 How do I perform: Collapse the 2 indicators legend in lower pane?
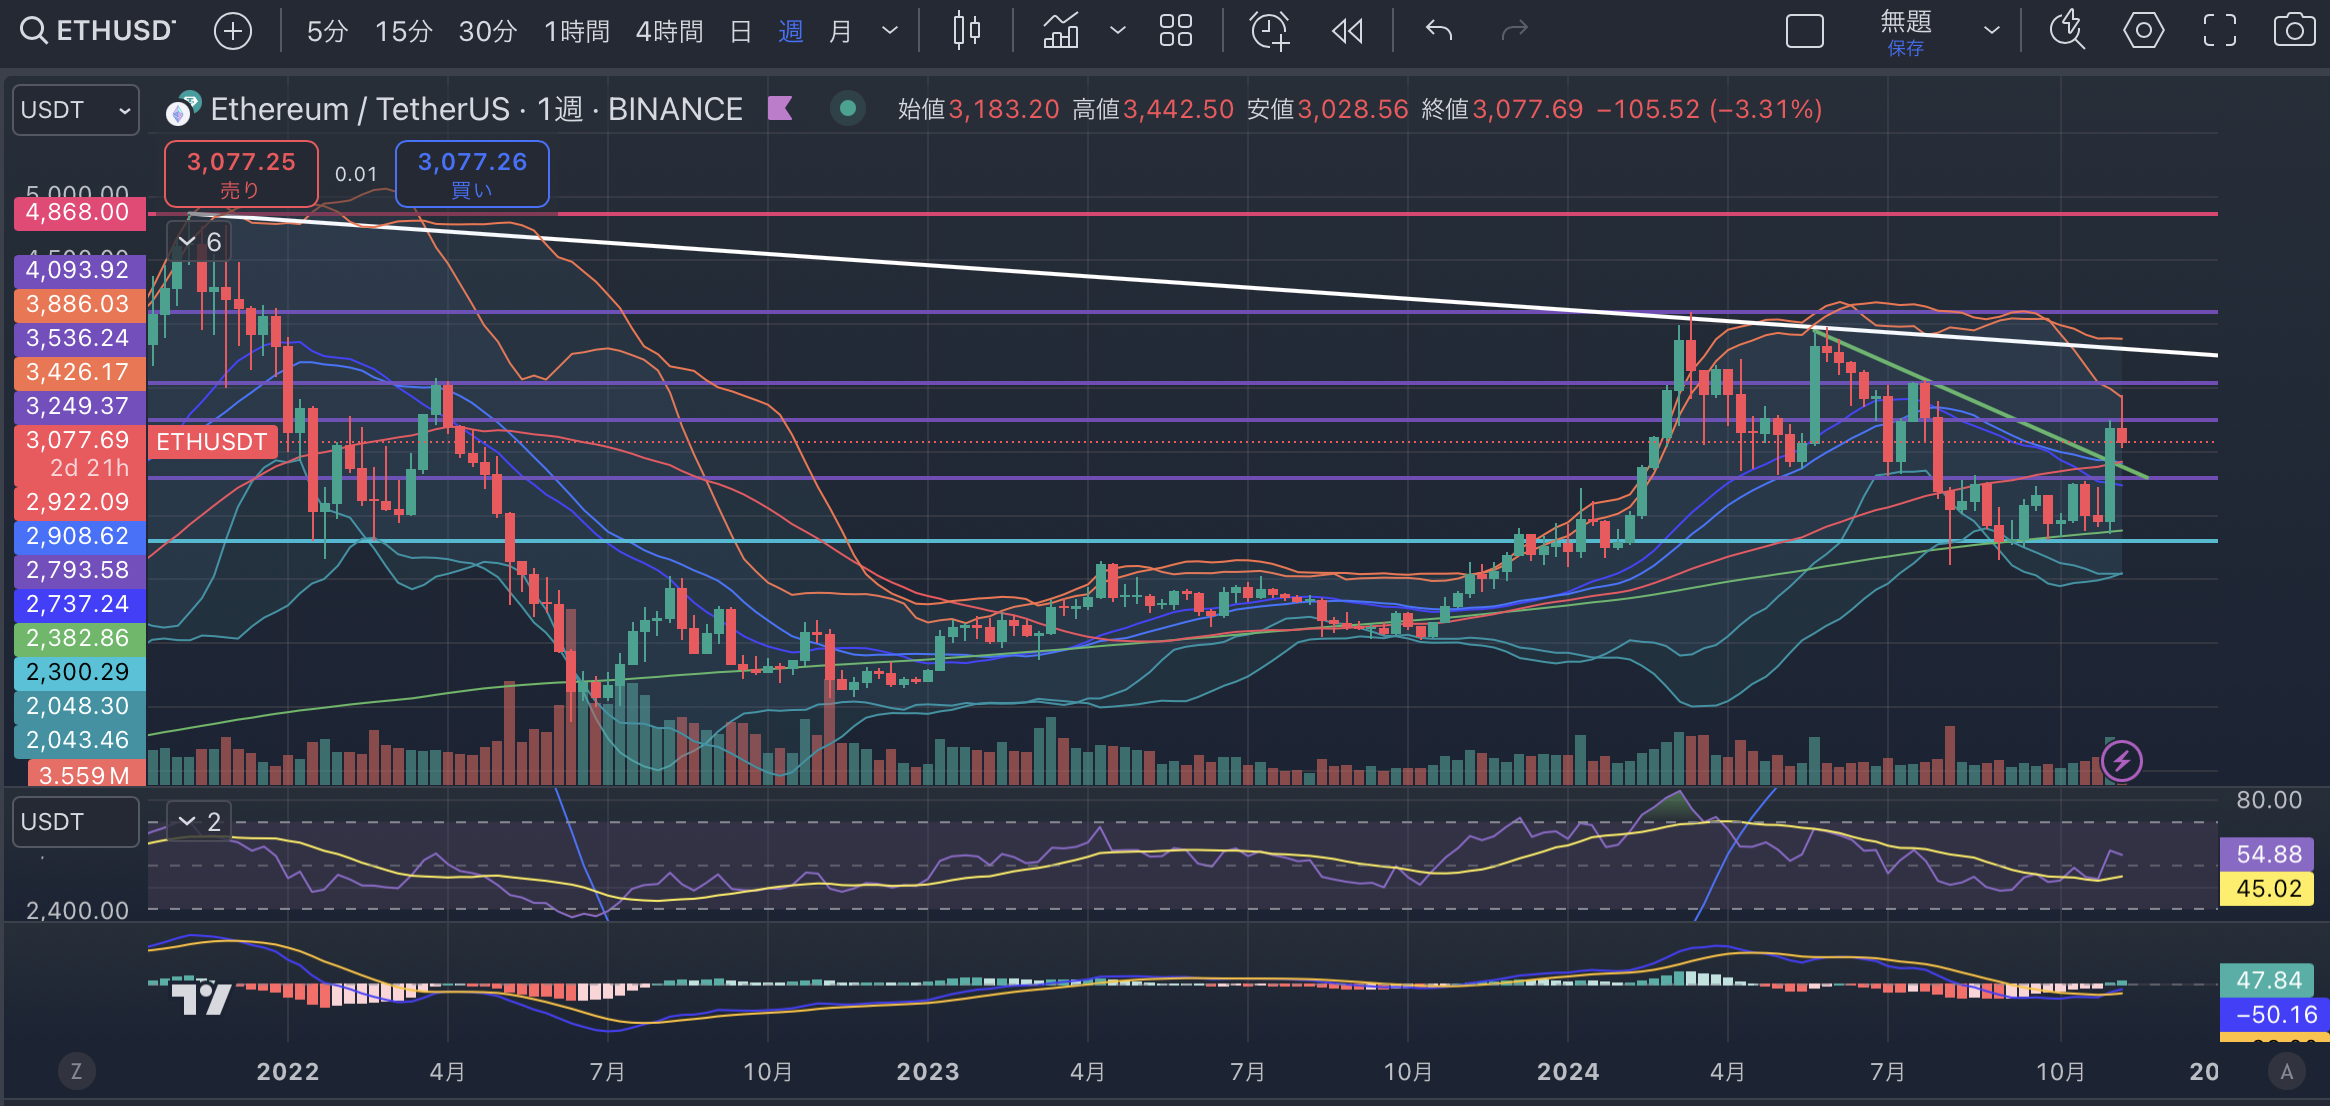click(187, 822)
